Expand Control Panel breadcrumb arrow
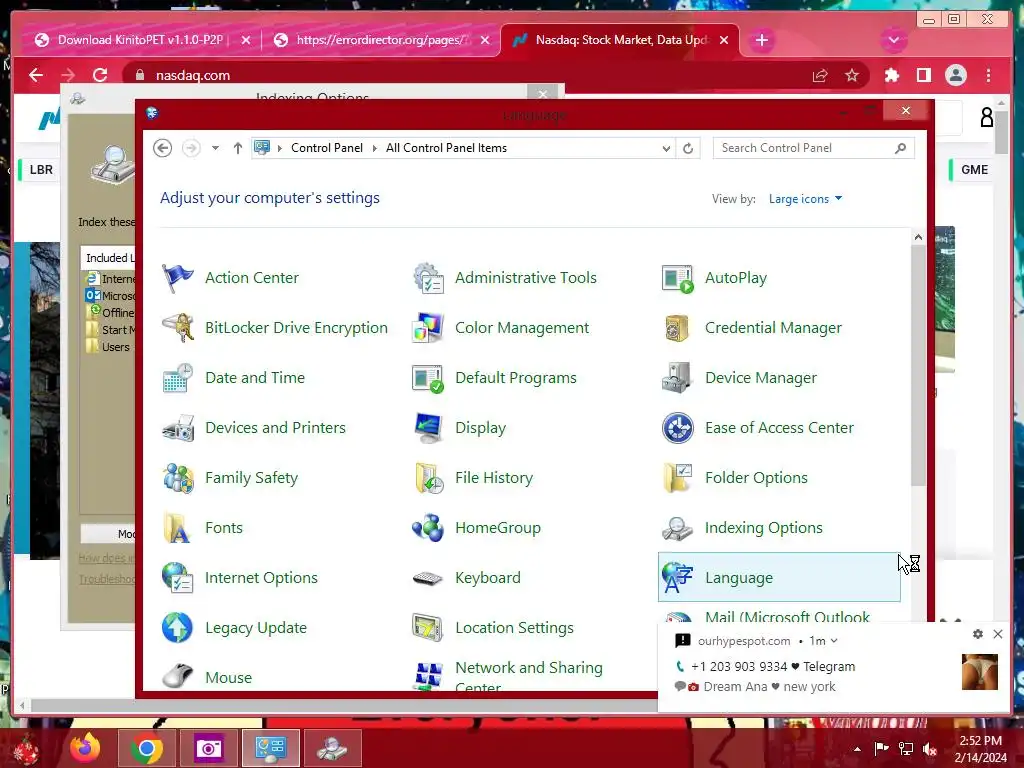The height and width of the screenshot is (768, 1024). pyautogui.click(x=280, y=148)
